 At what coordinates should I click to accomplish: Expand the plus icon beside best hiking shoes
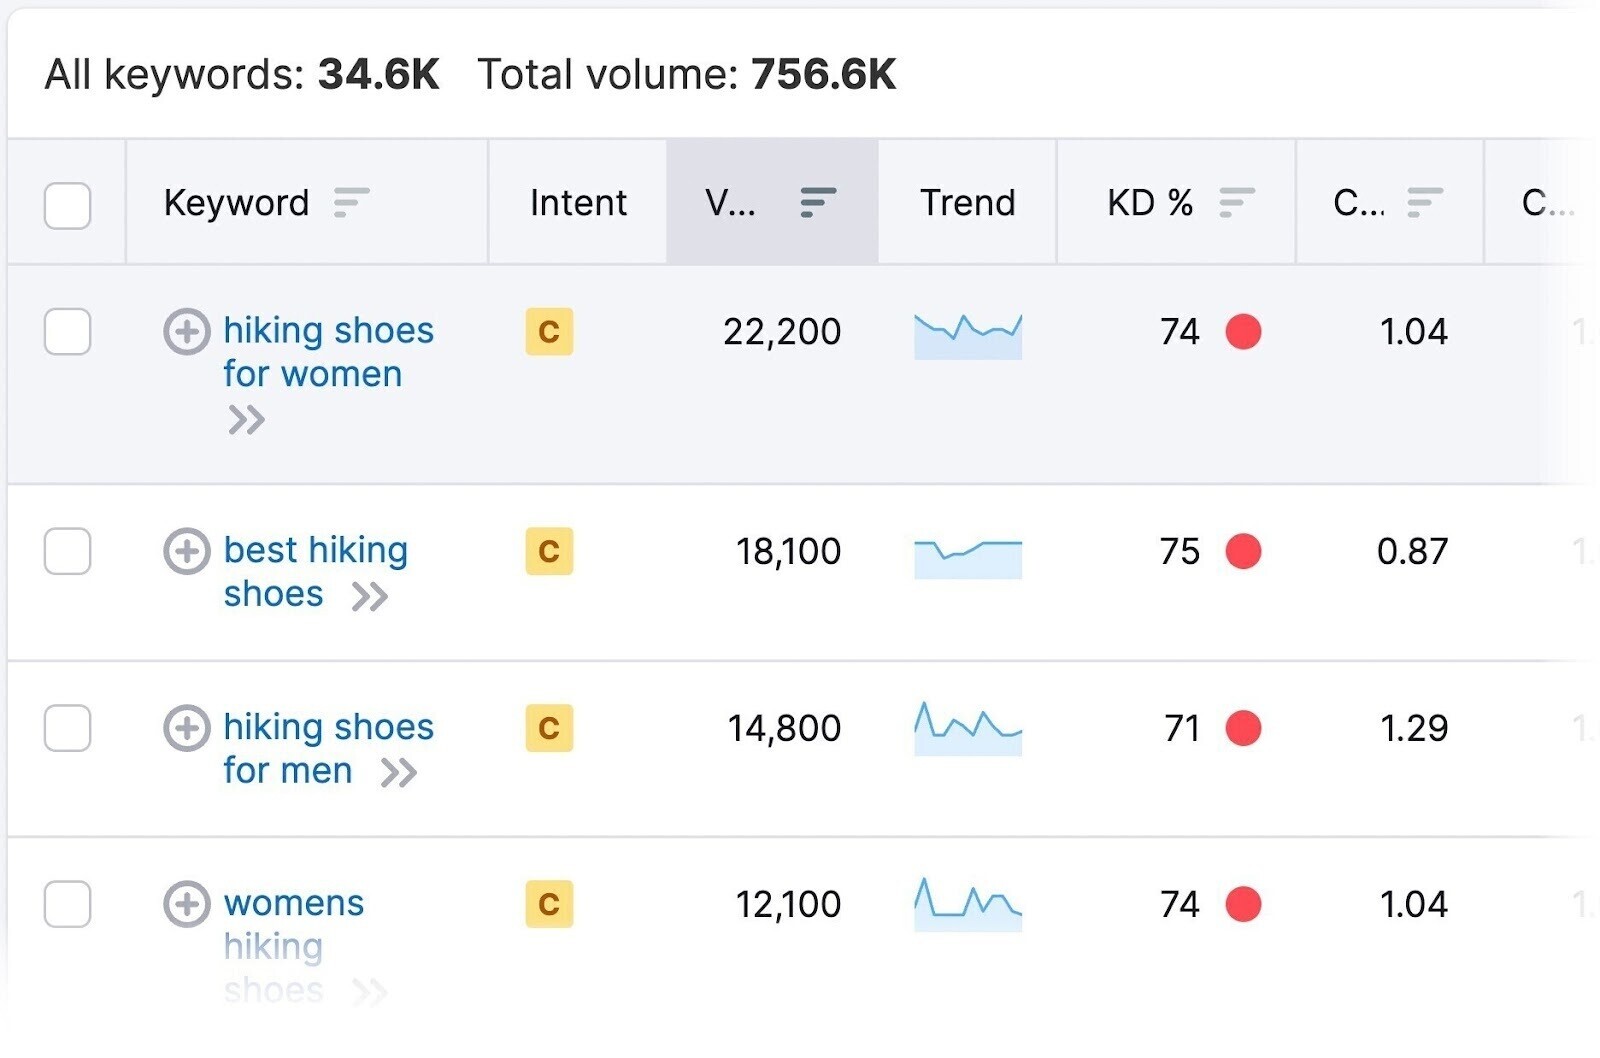click(187, 552)
